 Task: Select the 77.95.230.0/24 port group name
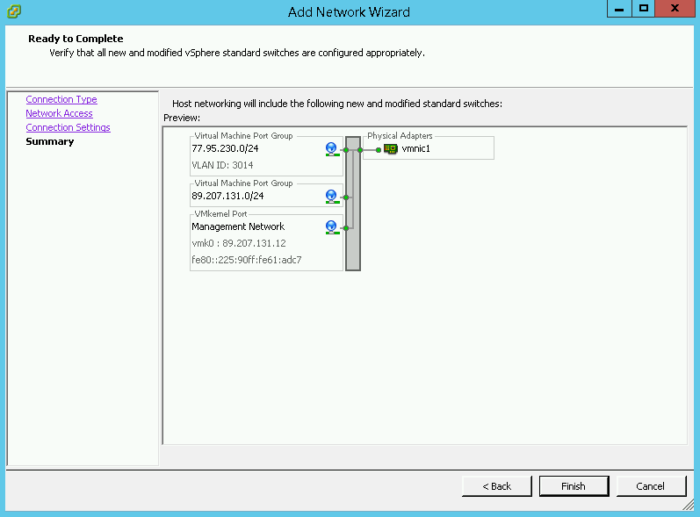[x=225, y=149]
